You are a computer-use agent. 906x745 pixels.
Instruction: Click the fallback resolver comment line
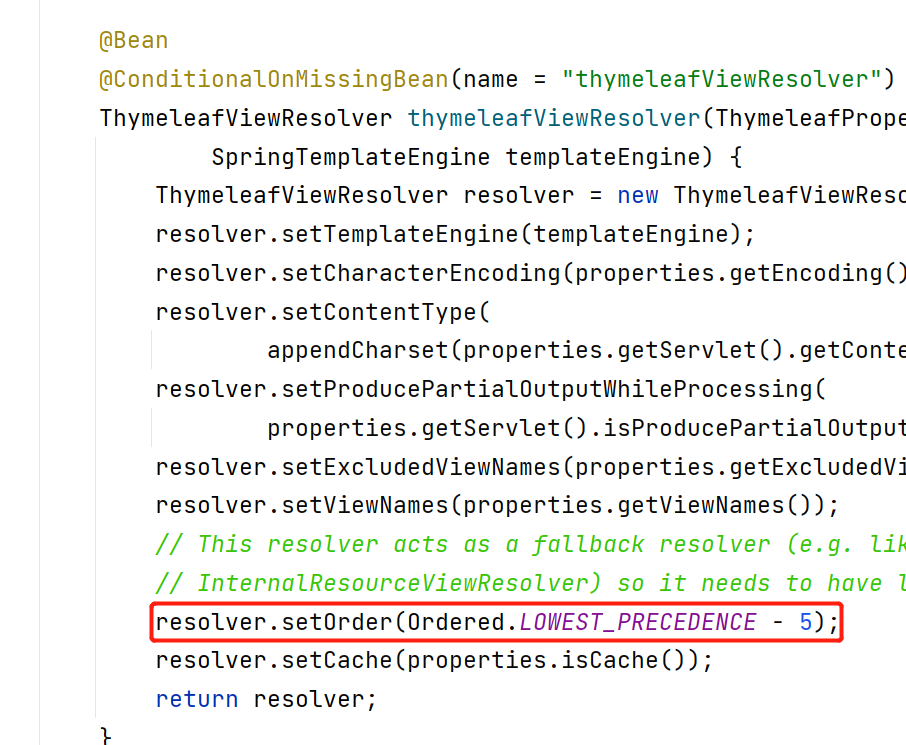coord(530,544)
